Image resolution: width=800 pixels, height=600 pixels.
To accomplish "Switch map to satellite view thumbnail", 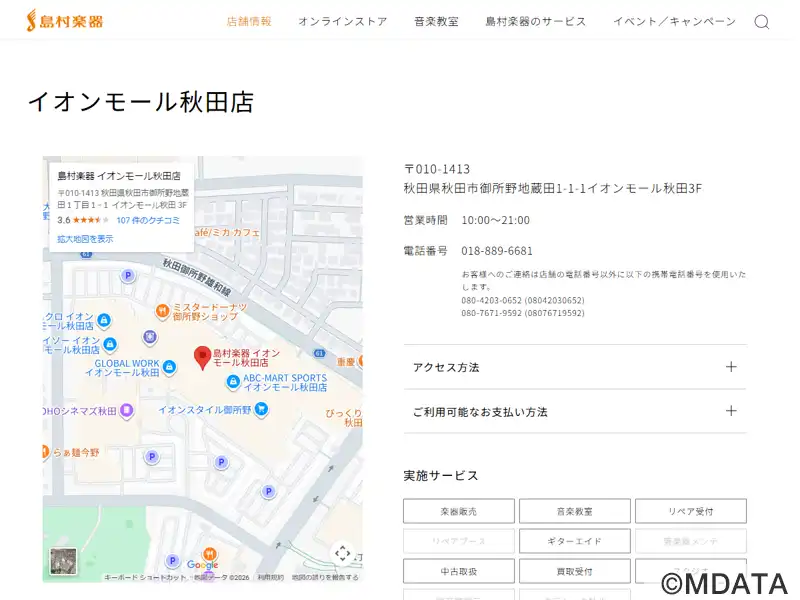I will click(63, 561).
